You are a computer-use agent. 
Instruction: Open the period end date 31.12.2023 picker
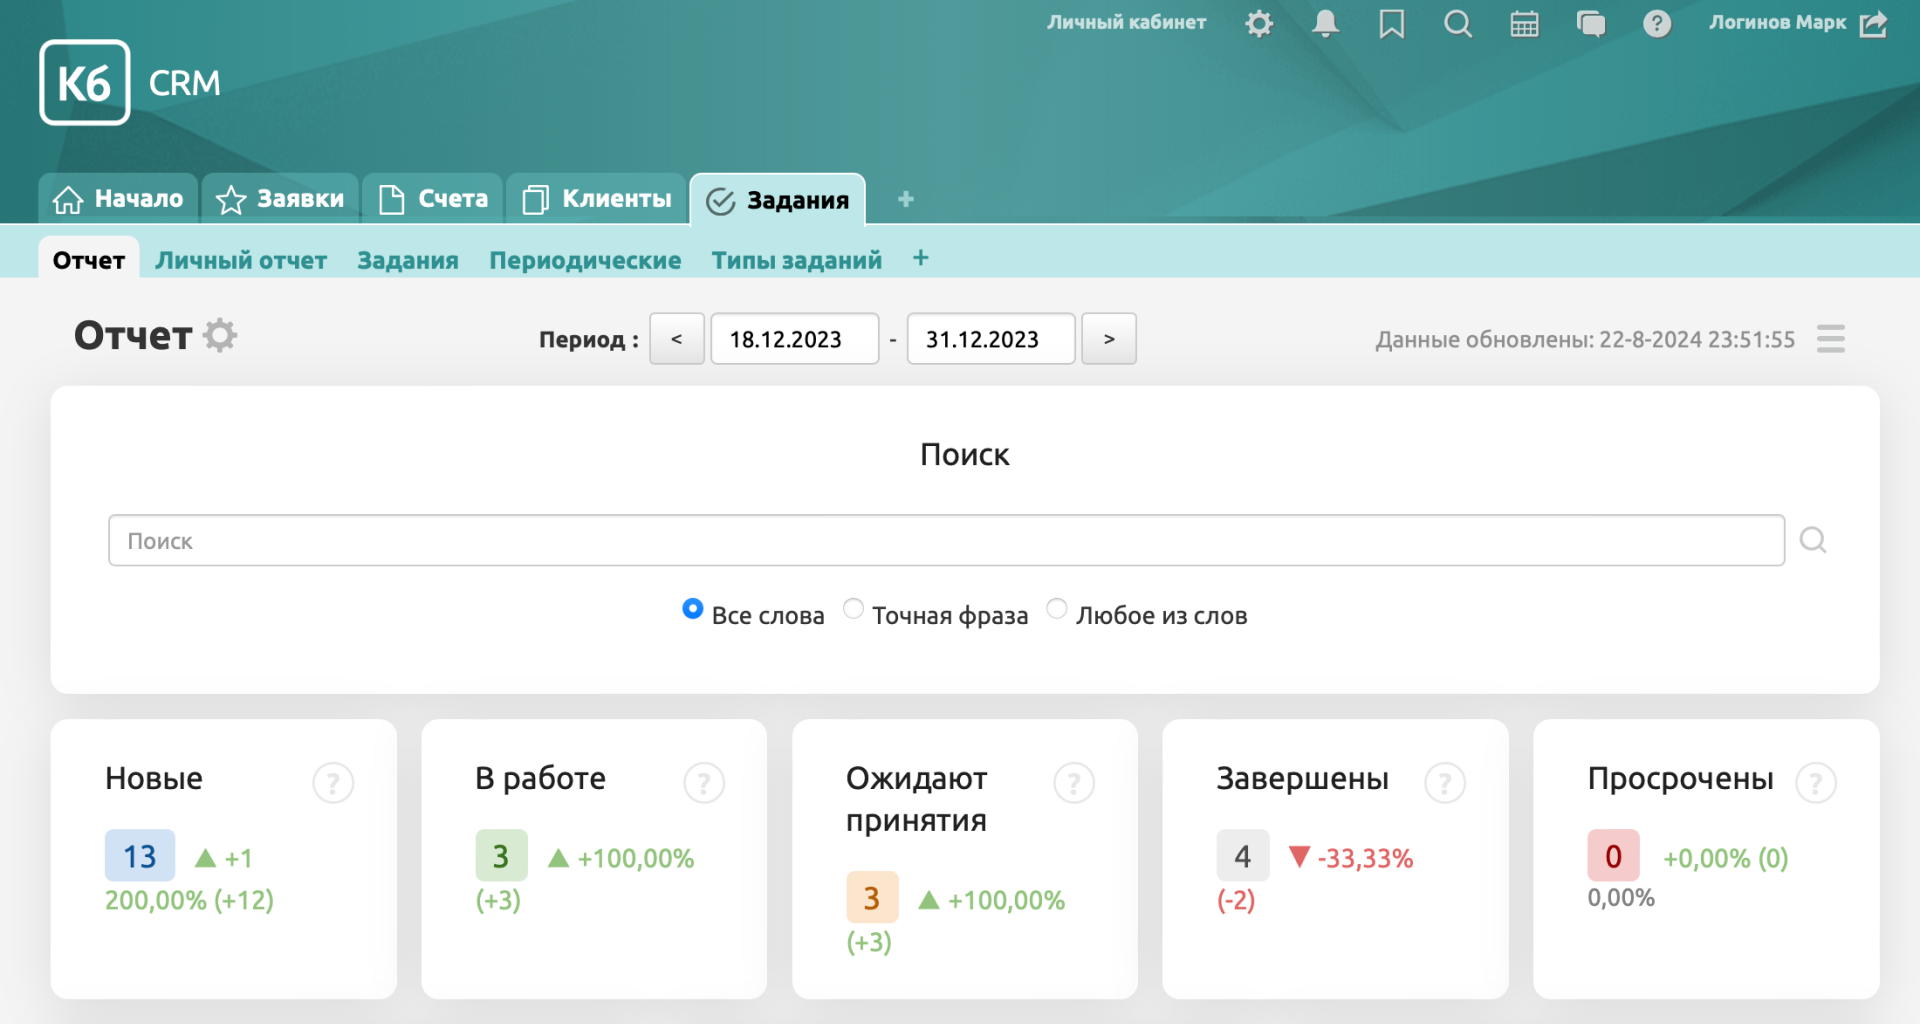coord(990,339)
